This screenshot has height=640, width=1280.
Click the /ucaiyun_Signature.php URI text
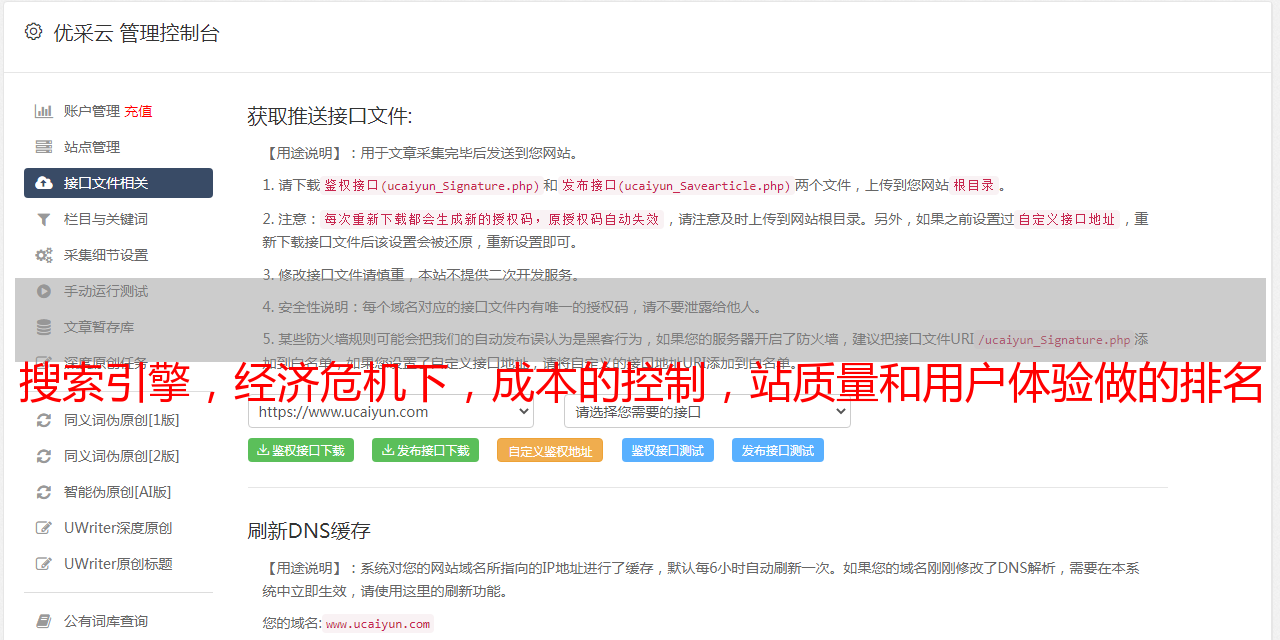click(x=1054, y=340)
